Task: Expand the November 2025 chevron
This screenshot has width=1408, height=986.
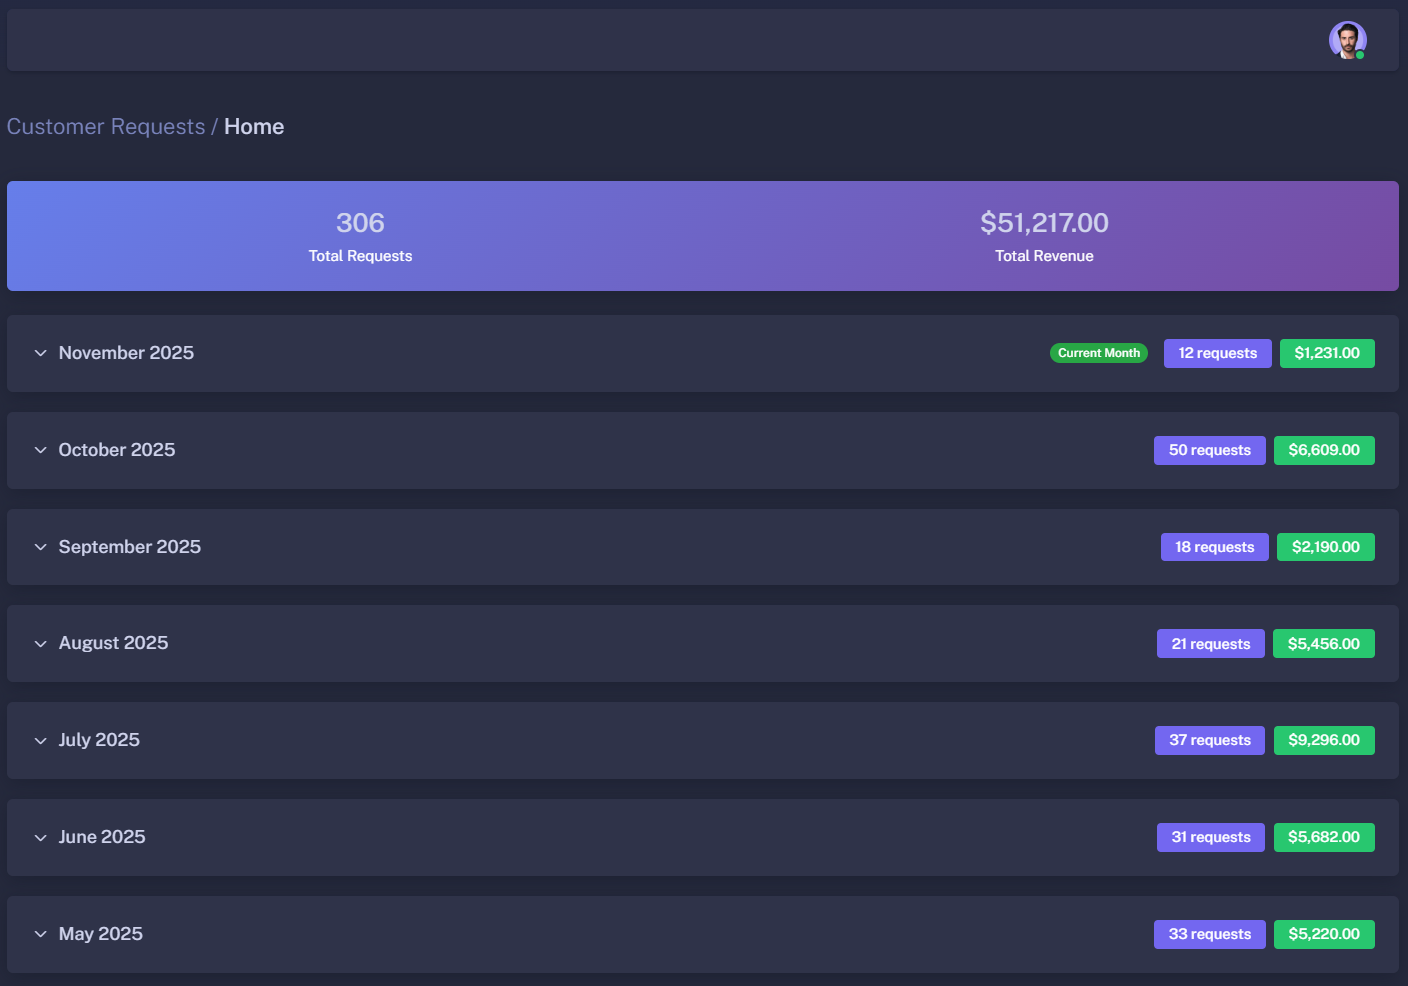Action: point(41,353)
